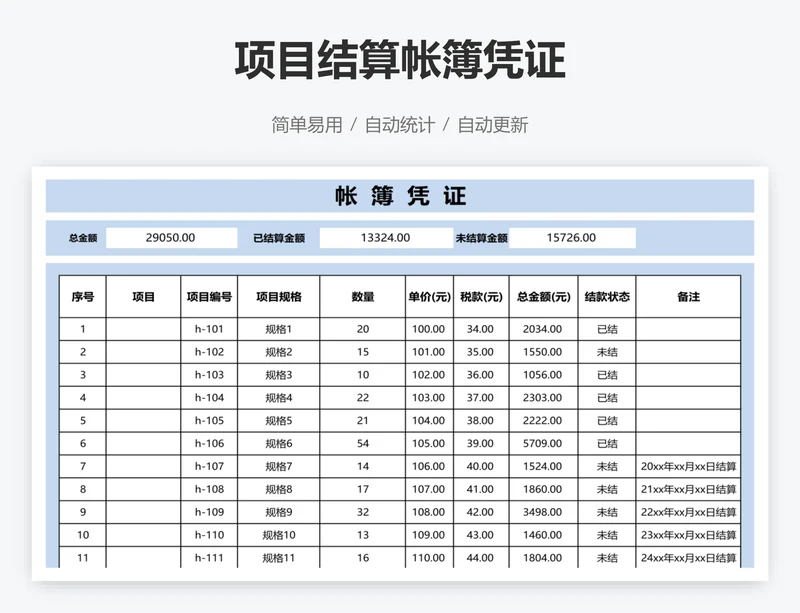This screenshot has width=800, height=613.
Task: Click the 总金额(元) column header
Action: click(543, 297)
